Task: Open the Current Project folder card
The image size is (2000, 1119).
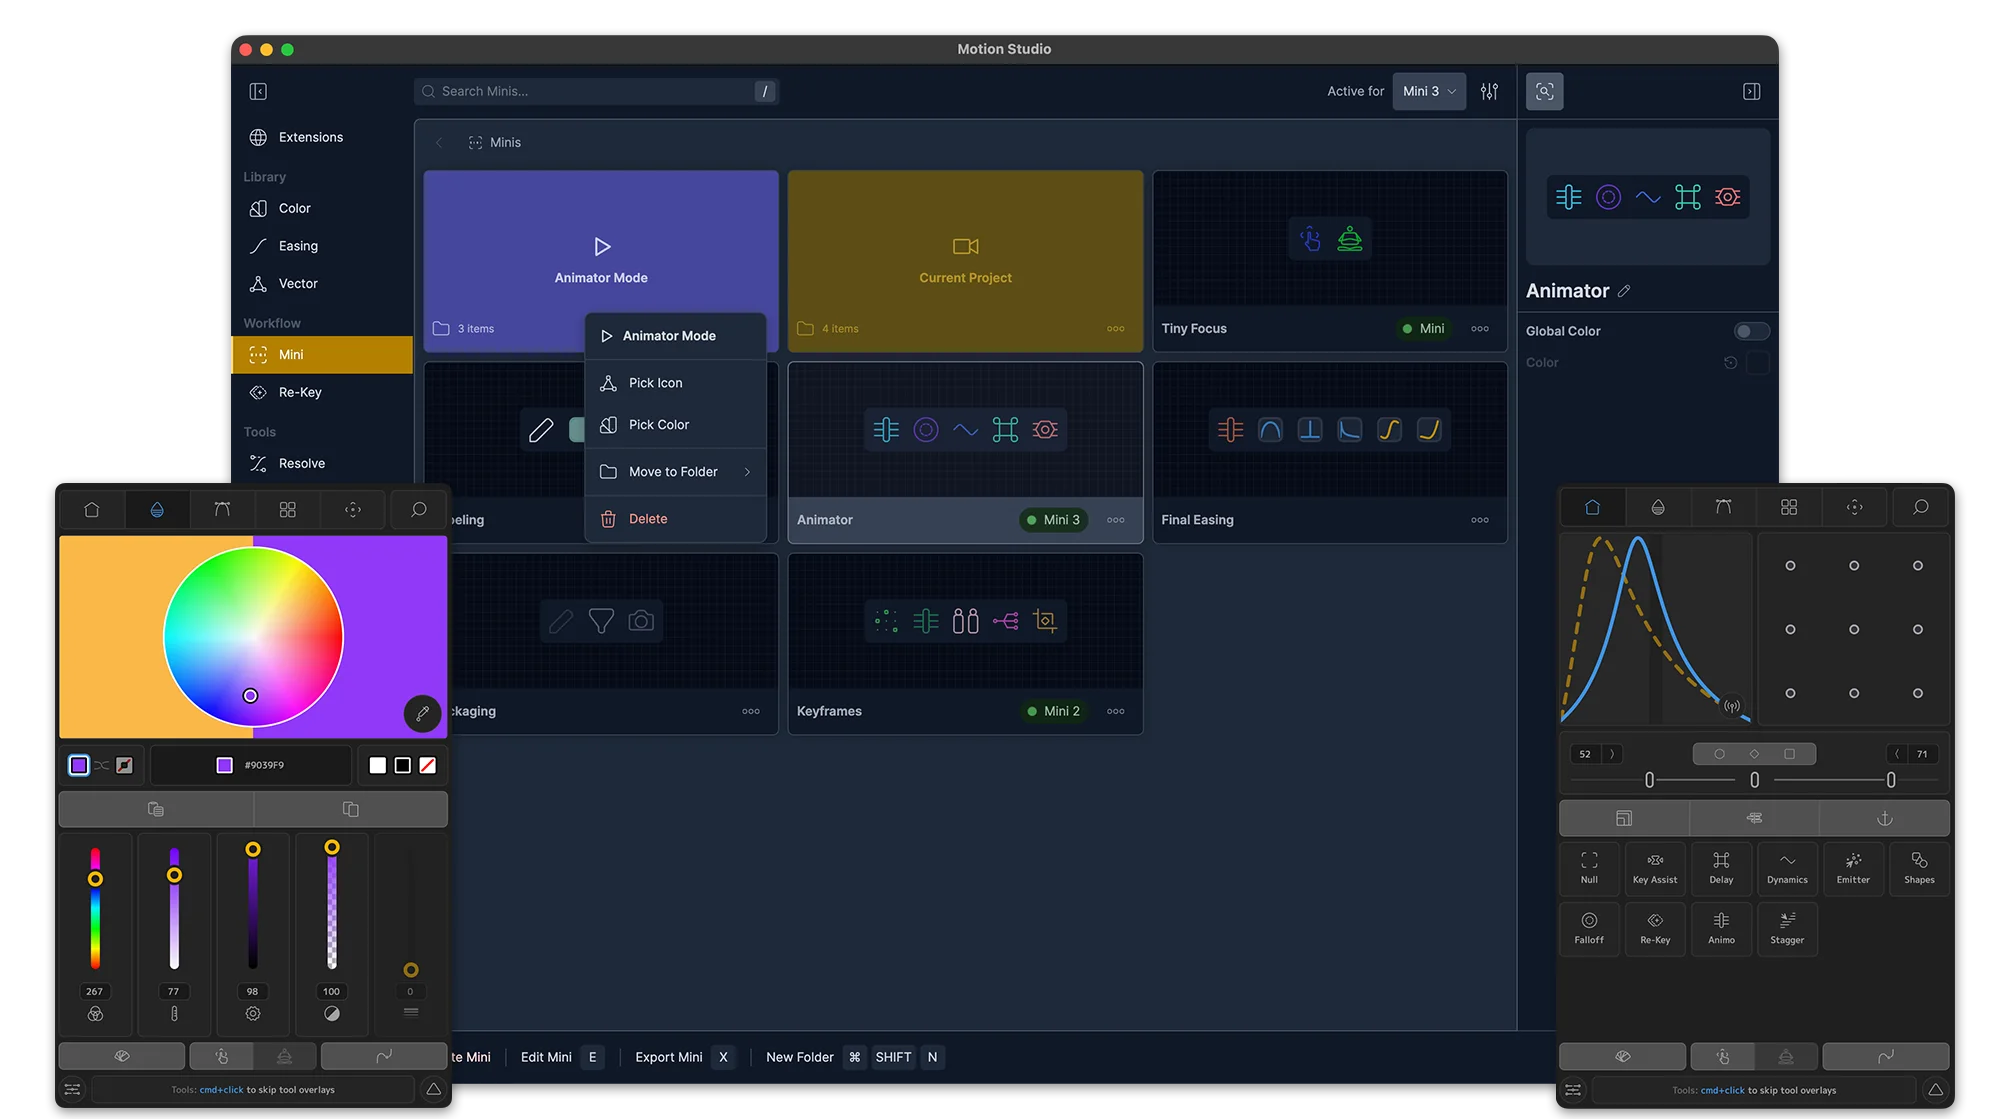Action: (965, 261)
